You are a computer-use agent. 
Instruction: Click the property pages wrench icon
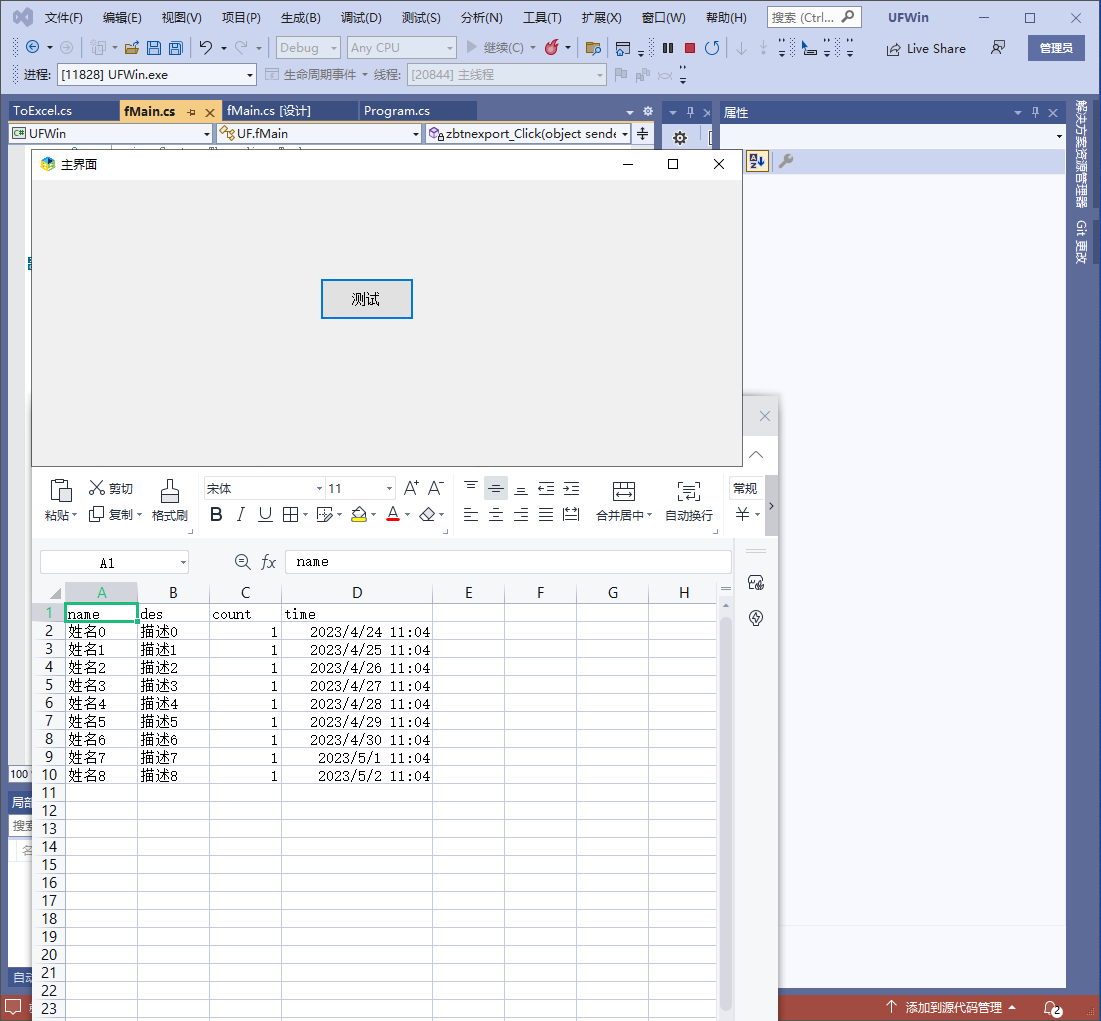[x=786, y=161]
